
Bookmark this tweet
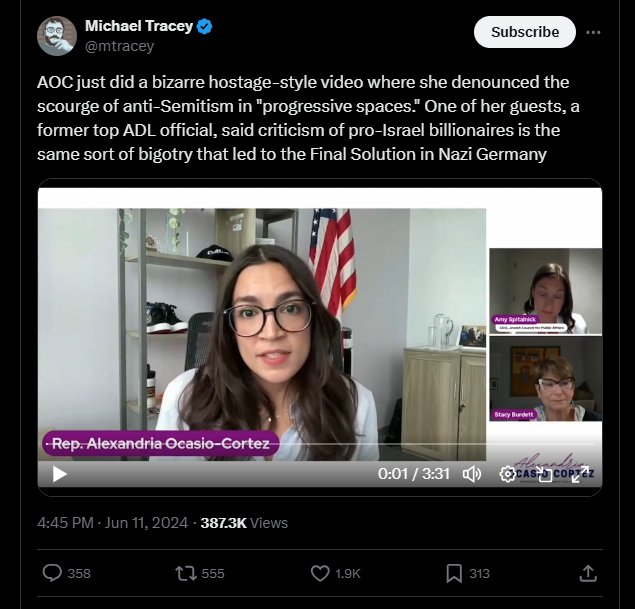454,573
